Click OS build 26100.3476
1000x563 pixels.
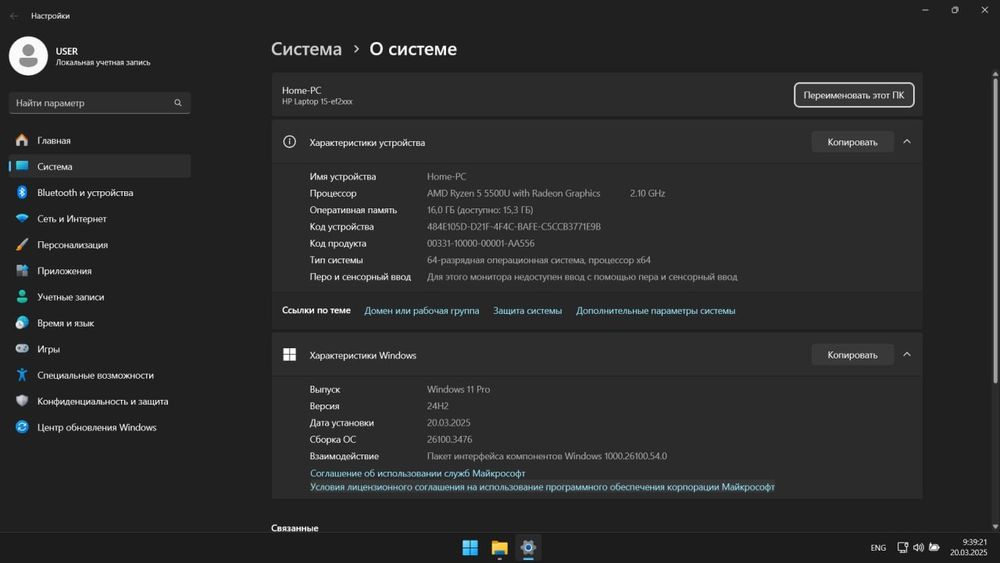450,439
